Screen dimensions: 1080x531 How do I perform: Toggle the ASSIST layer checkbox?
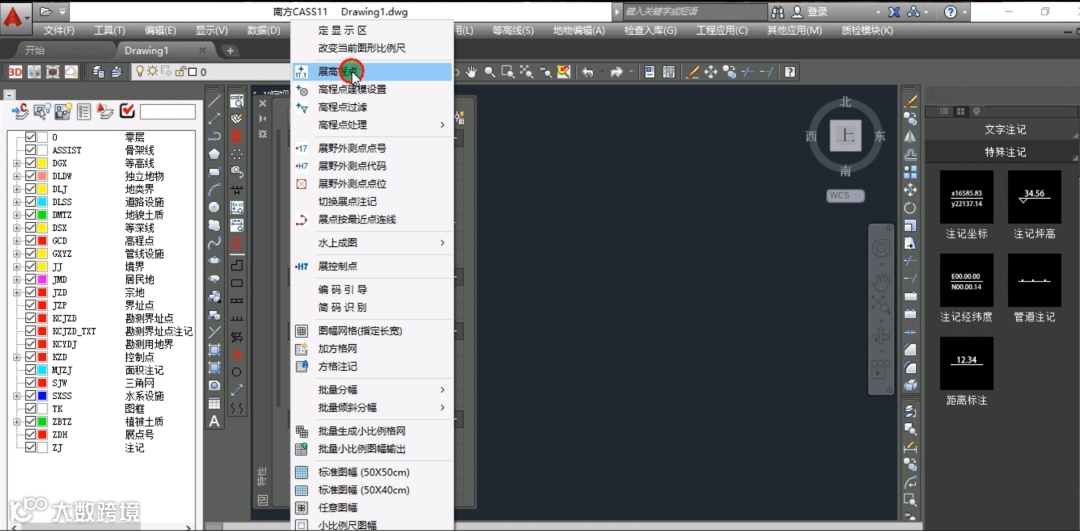pyautogui.click(x=30, y=150)
